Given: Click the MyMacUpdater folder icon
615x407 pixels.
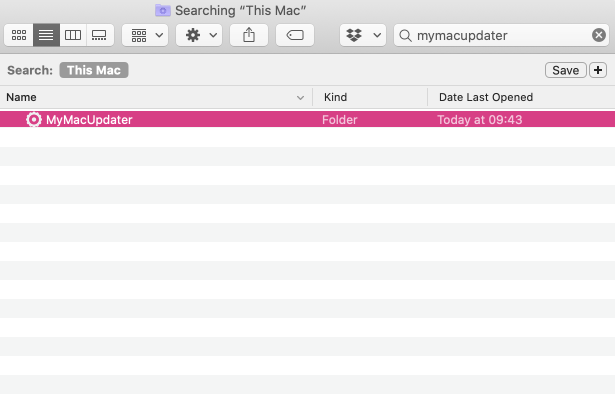Looking at the screenshot, I should (34, 119).
